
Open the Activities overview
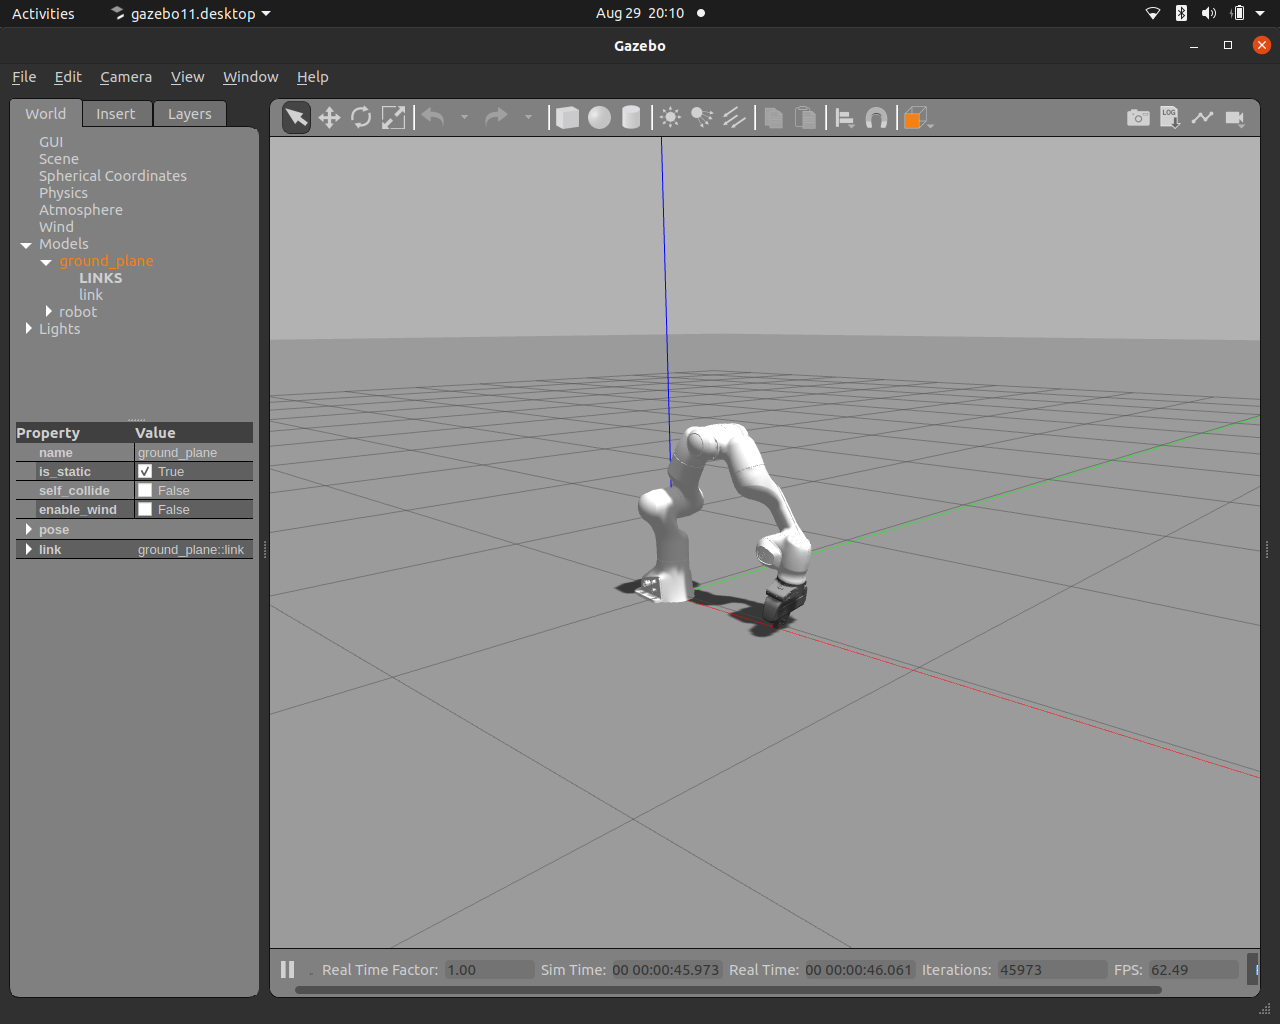[43, 14]
